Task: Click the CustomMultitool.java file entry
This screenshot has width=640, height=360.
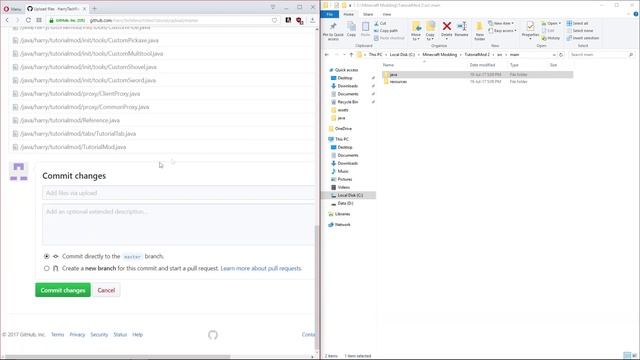Action: [x=91, y=54]
